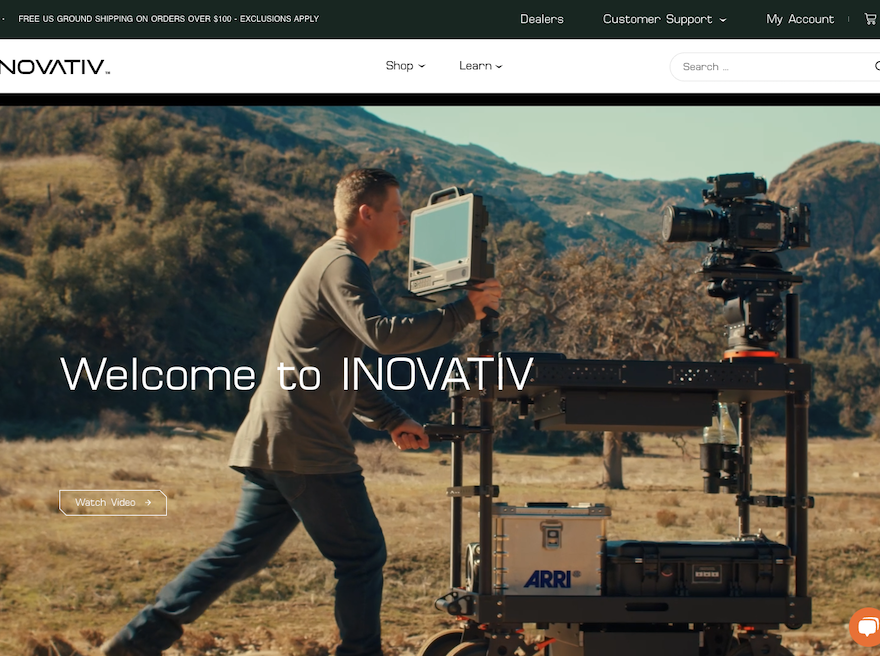Click the Welcome to INOVATIV heading

coord(297,374)
